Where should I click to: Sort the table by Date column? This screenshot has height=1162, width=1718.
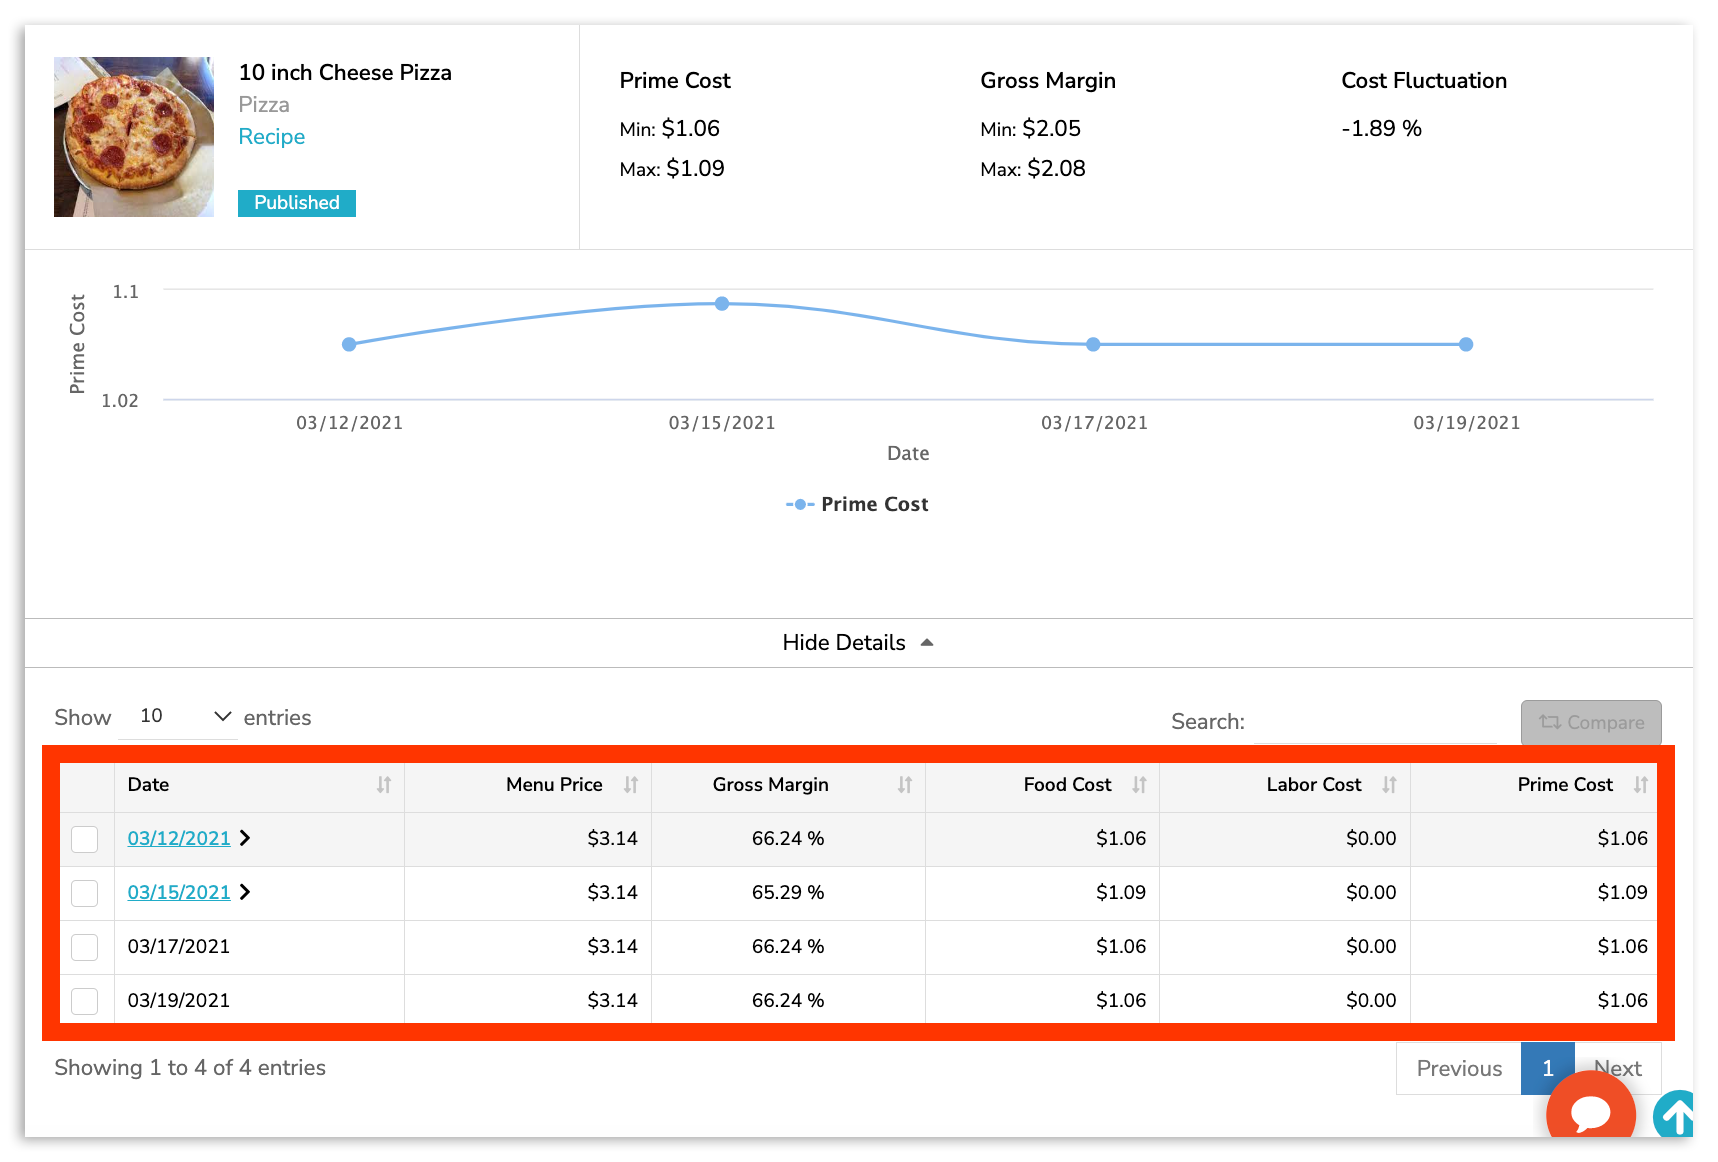[x=385, y=786]
